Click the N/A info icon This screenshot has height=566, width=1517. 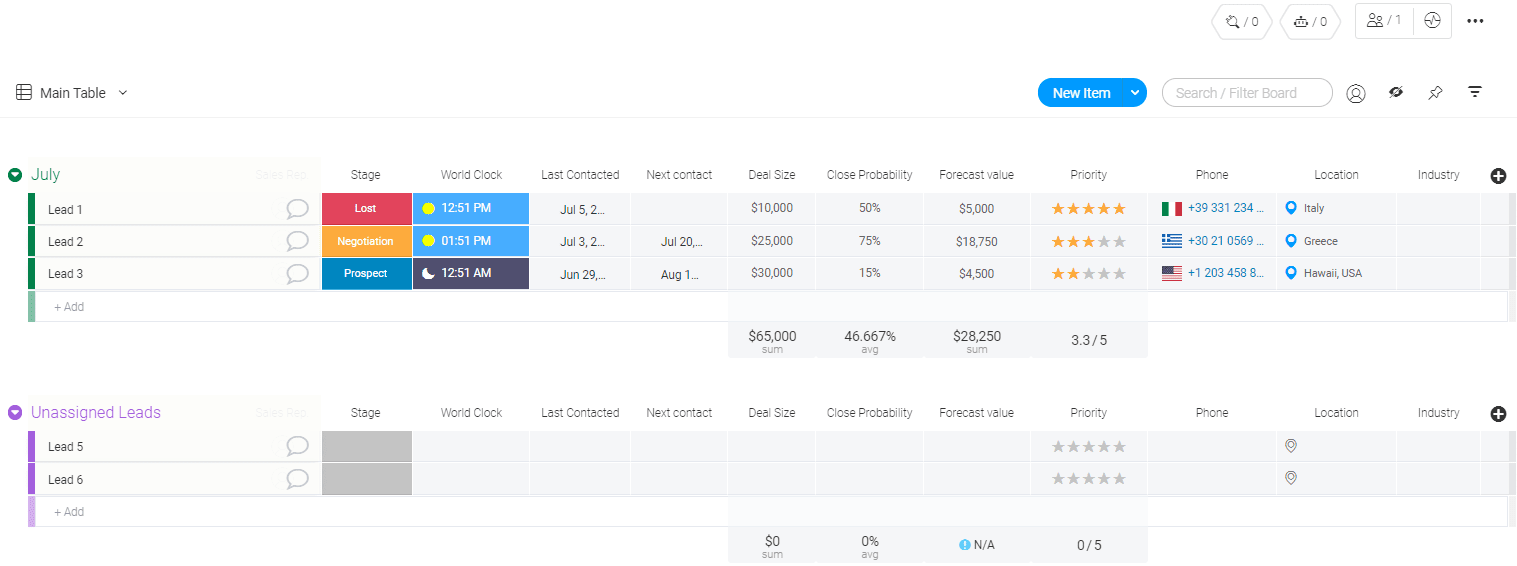coord(964,545)
